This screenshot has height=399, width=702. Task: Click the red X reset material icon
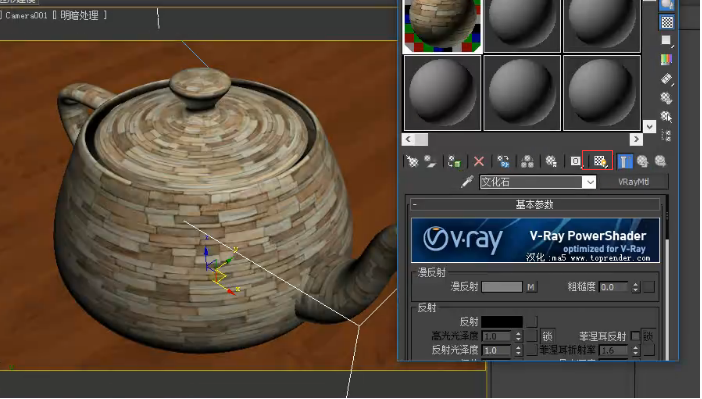[x=479, y=161]
